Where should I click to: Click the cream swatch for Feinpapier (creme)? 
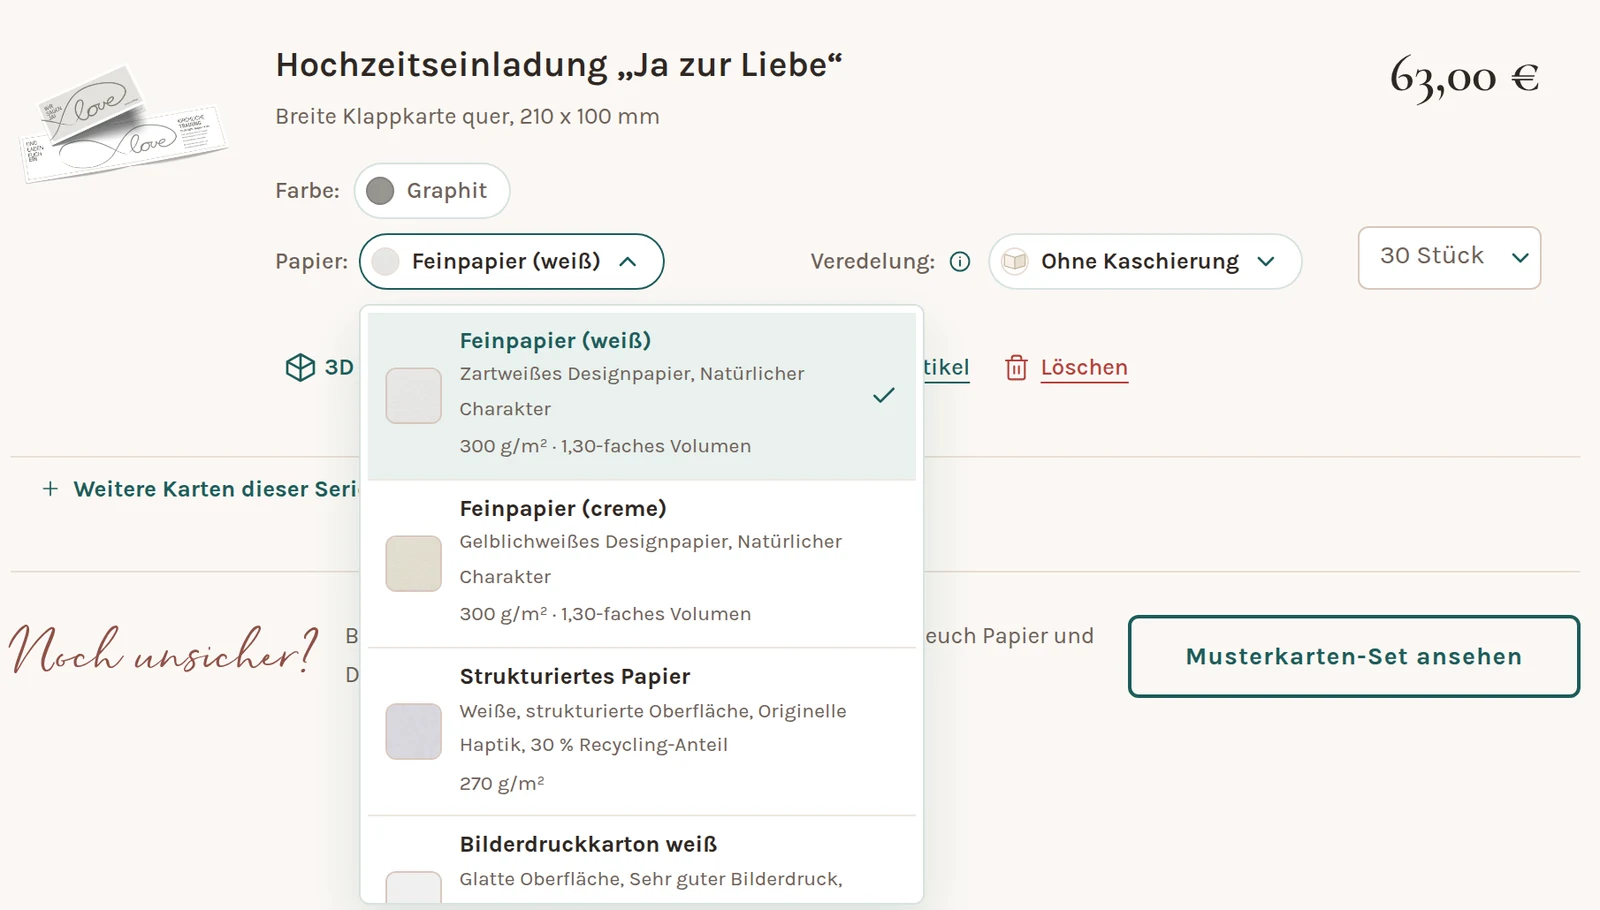point(413,564)
